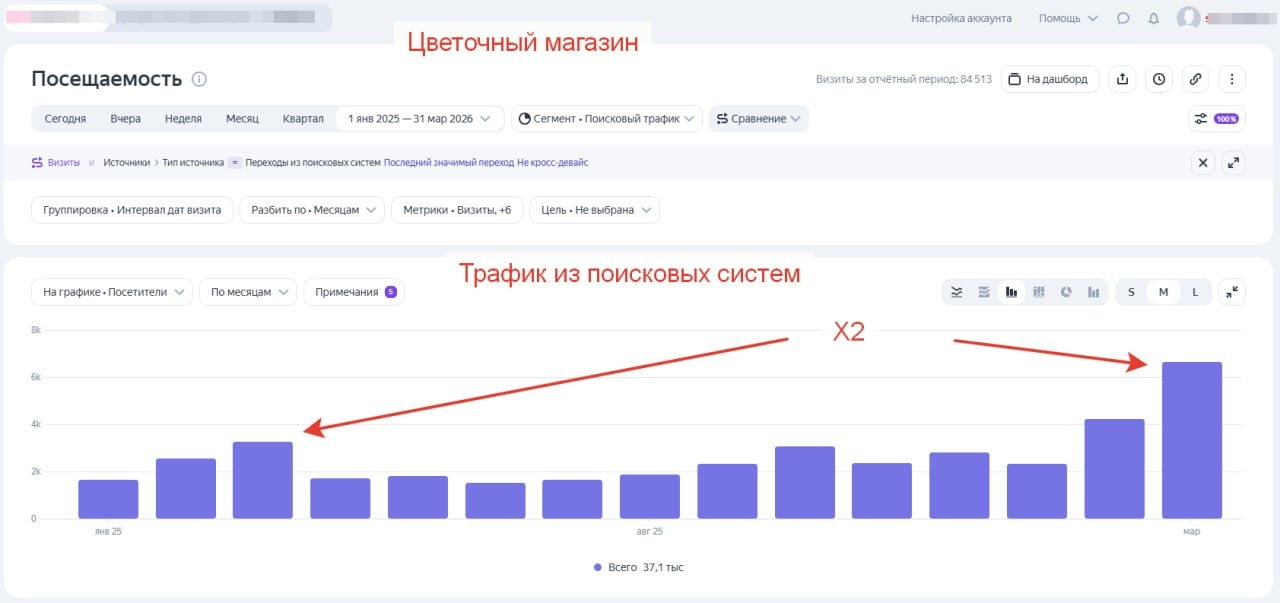Select the line chart type
The width and height of the screenshot is (1280, 603).
tap(957, 292)
